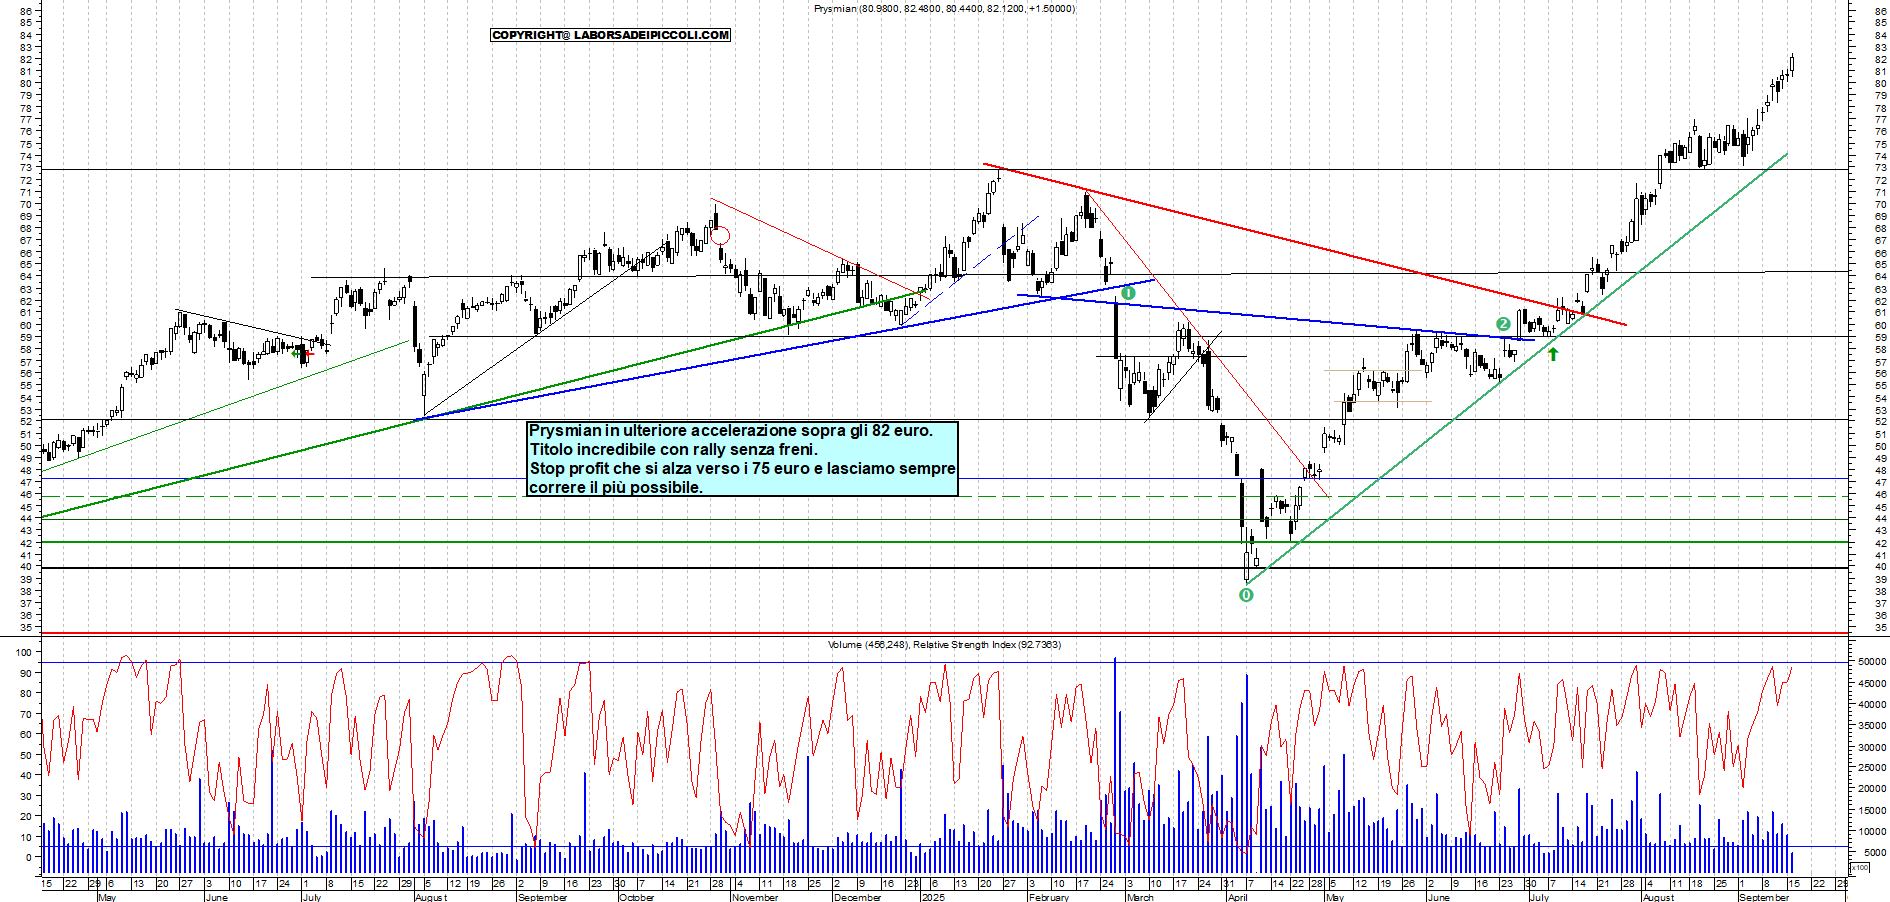
Task: Click the April month label on the time axis
Action: pos(1237,897)
